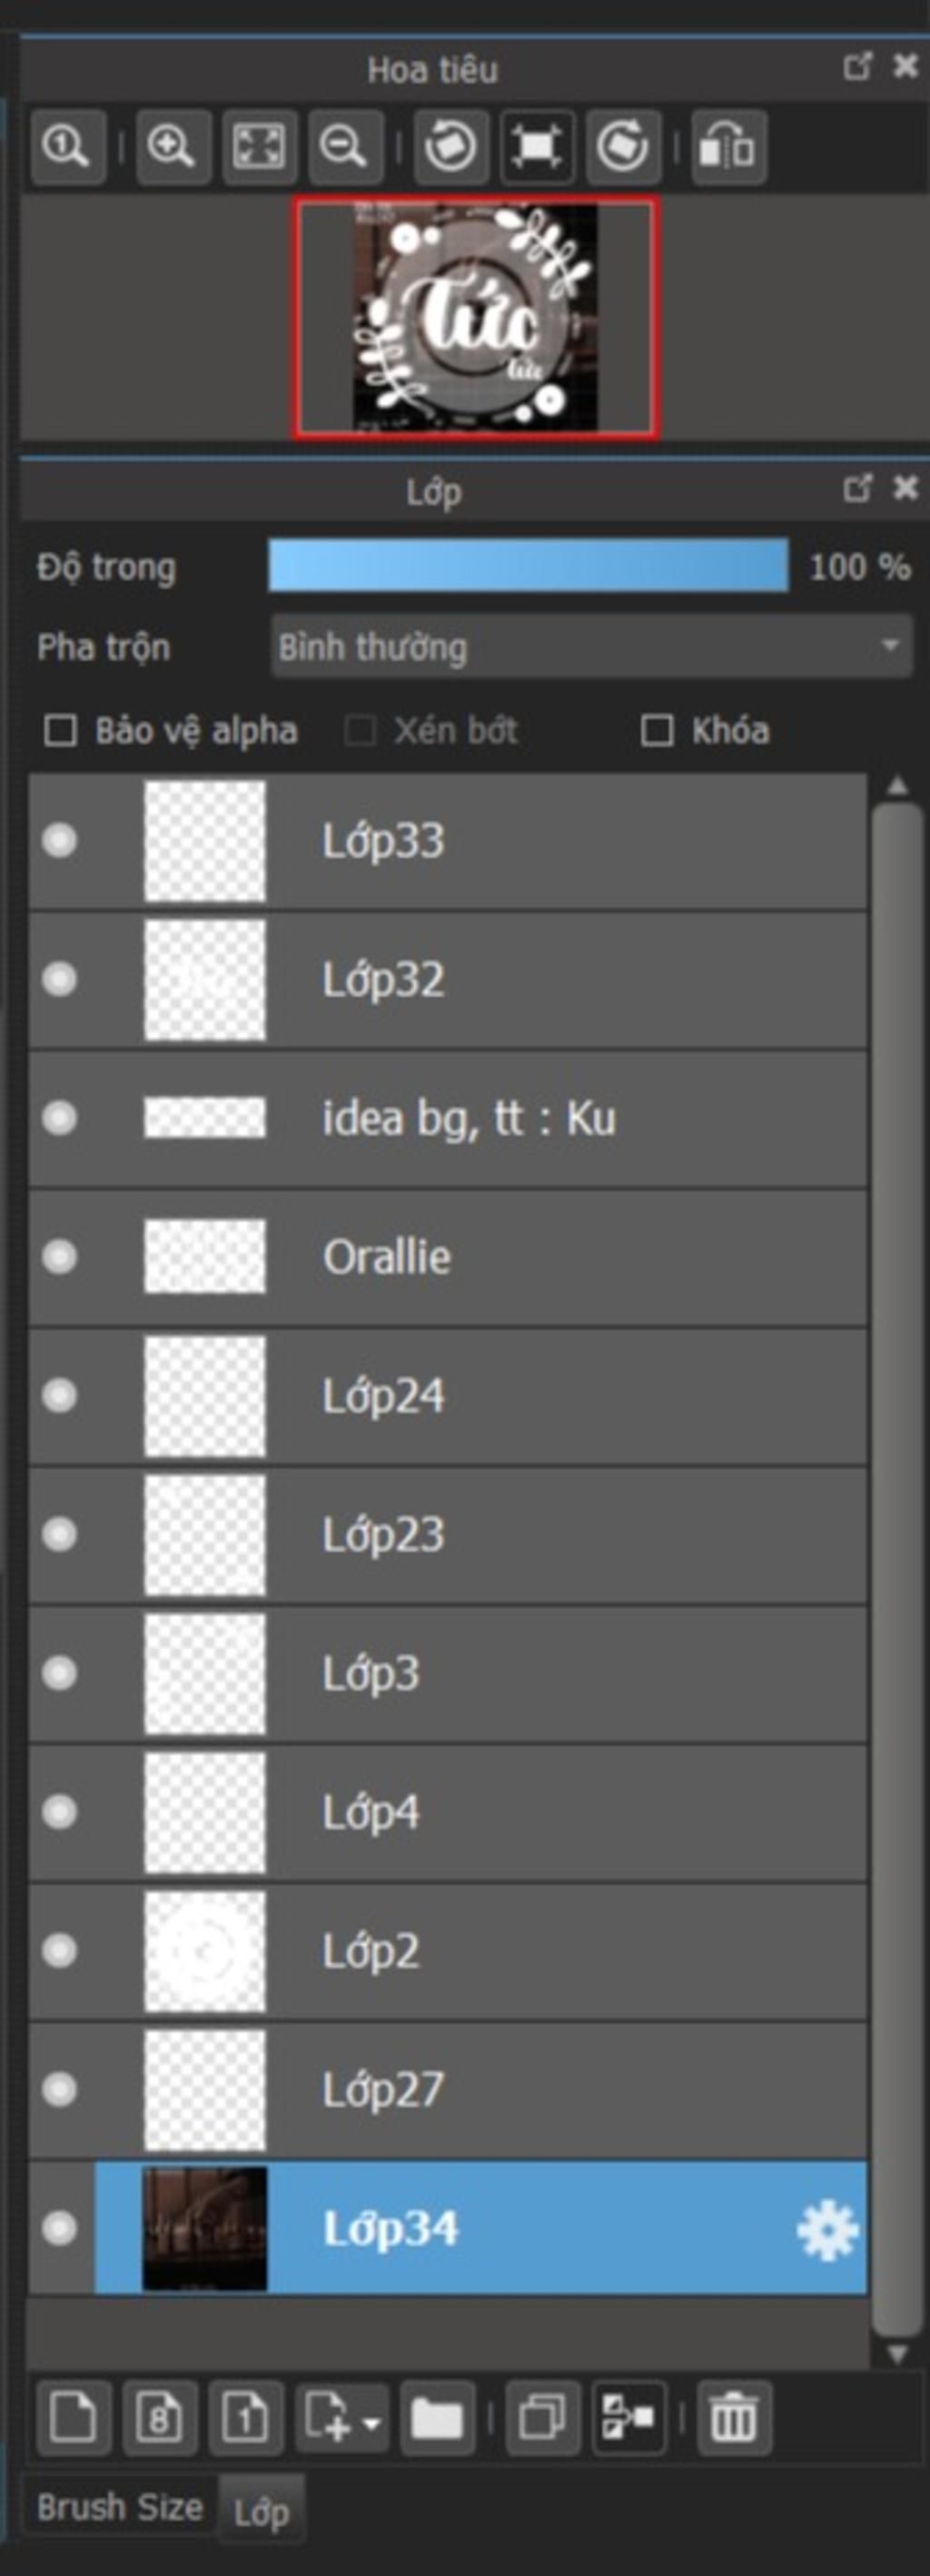Tick the Khóa lock checkbox
This screenshot has height=2576, width=930.
[656, 730]
